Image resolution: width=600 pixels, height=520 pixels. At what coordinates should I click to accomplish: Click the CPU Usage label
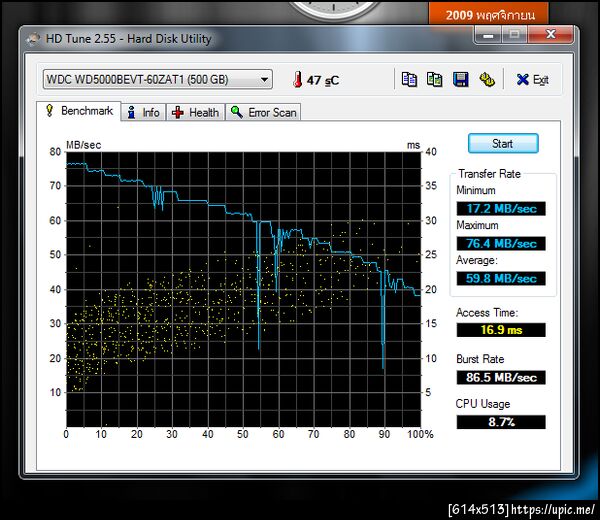[x=483, y=404]
